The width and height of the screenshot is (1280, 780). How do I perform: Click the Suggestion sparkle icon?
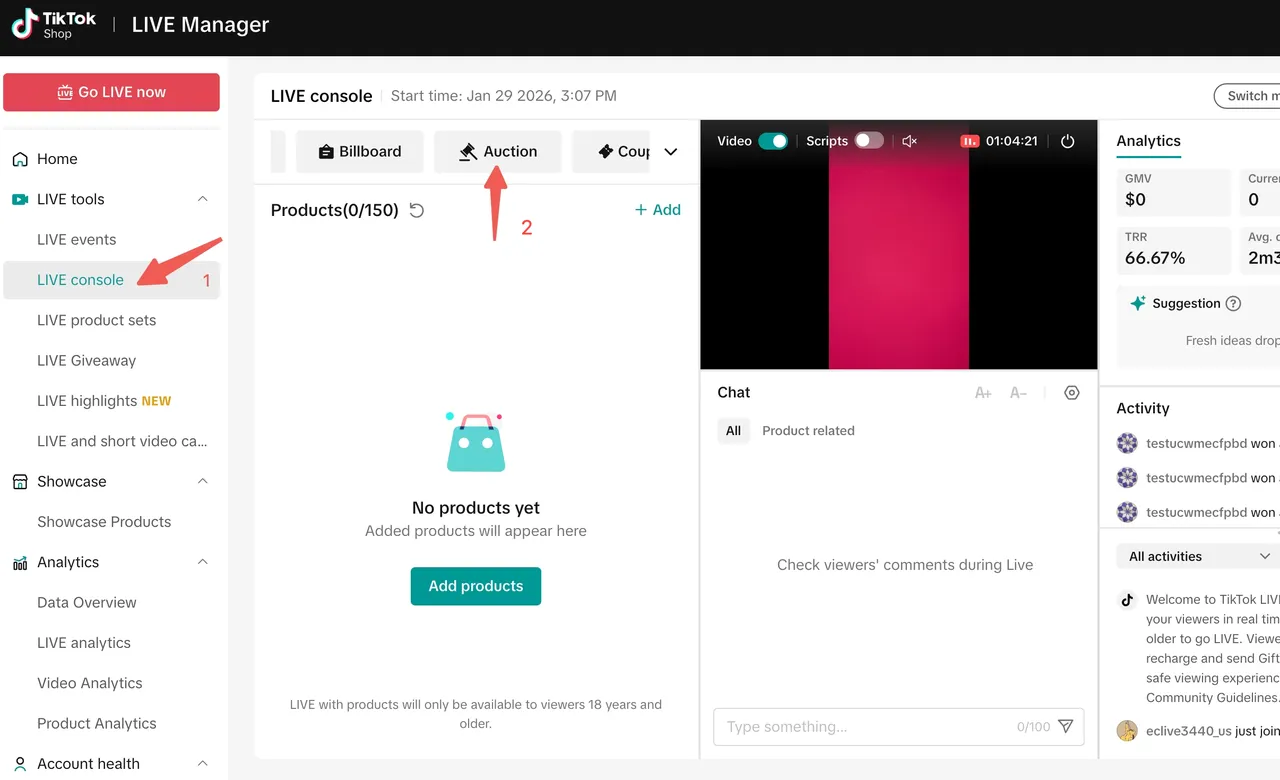pyautogui.click(x=1137, y=304)
